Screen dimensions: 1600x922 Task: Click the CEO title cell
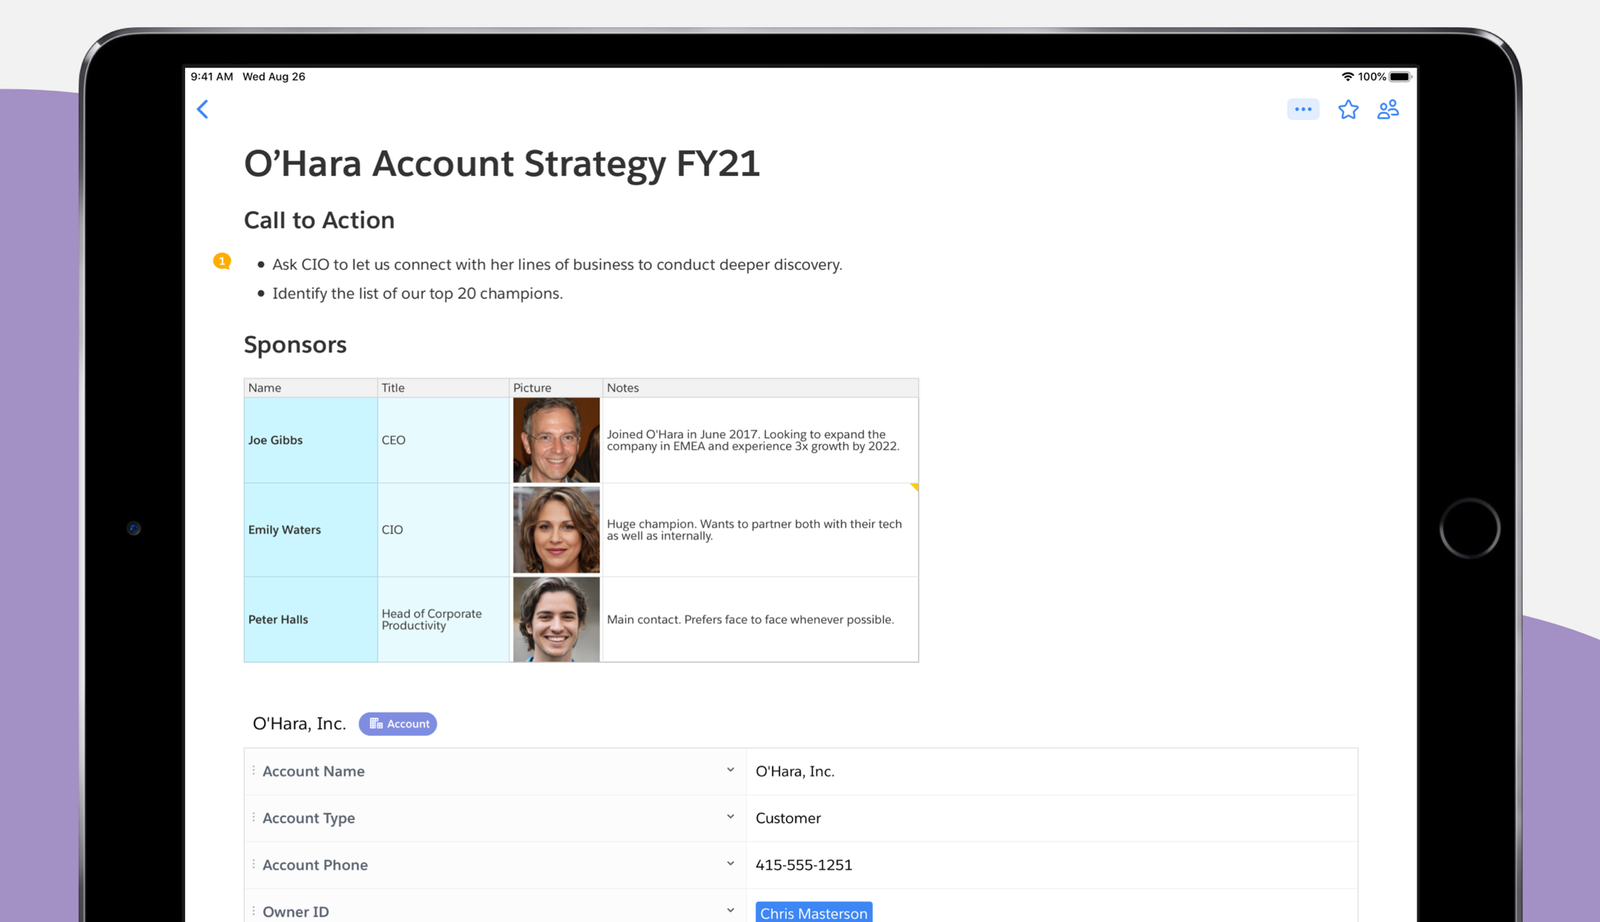[x=443, y=440]
